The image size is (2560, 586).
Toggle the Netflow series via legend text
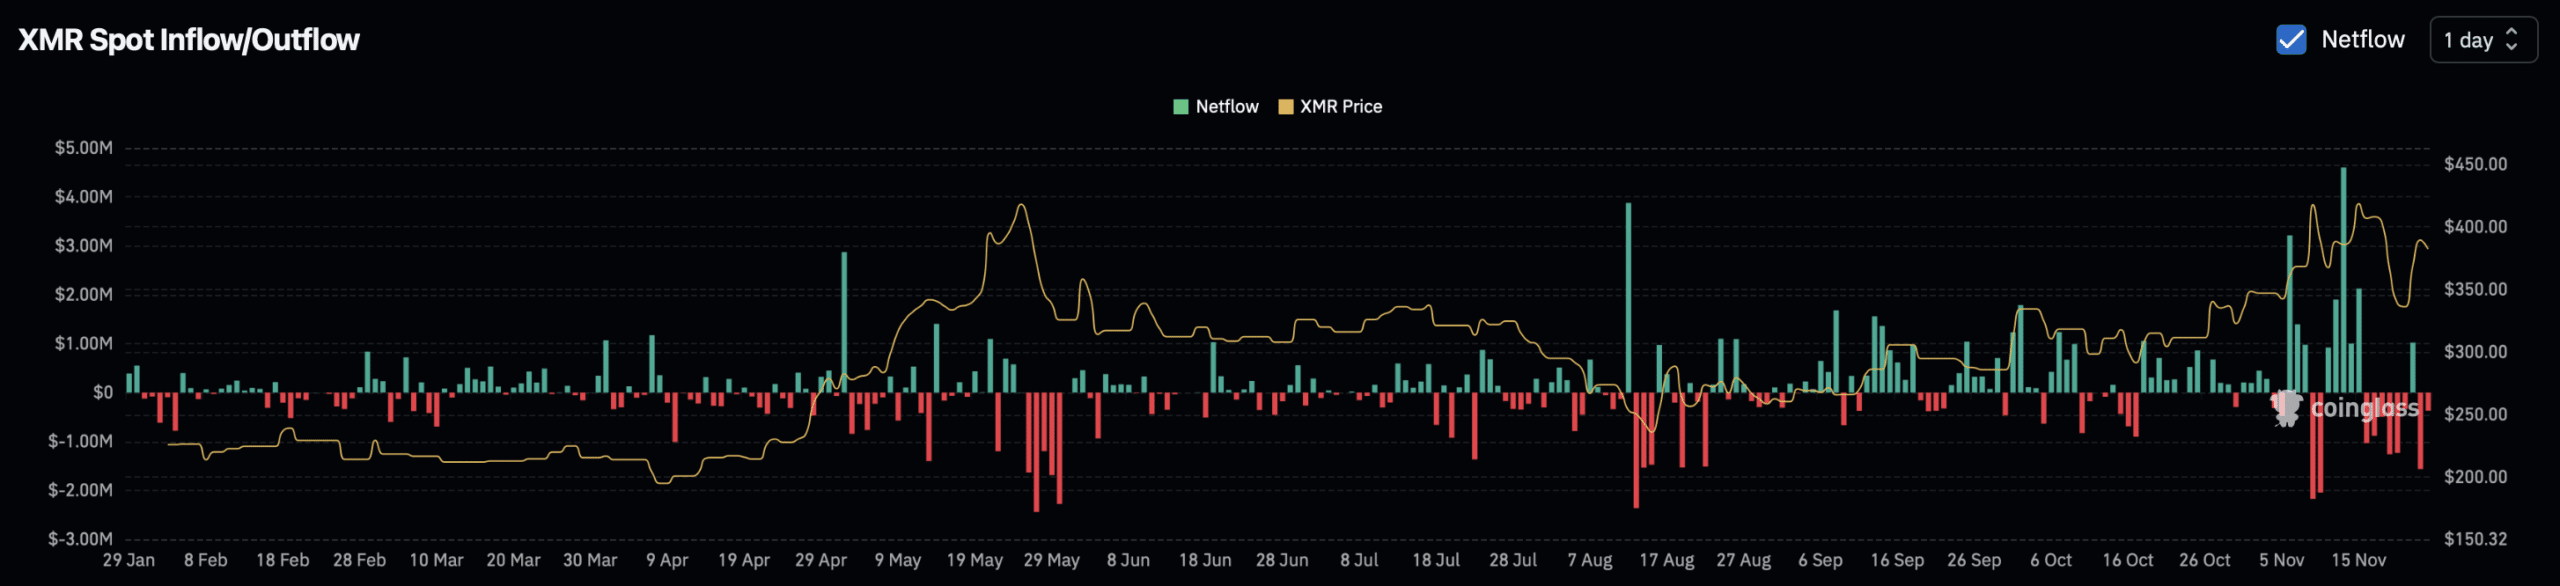1227,107
